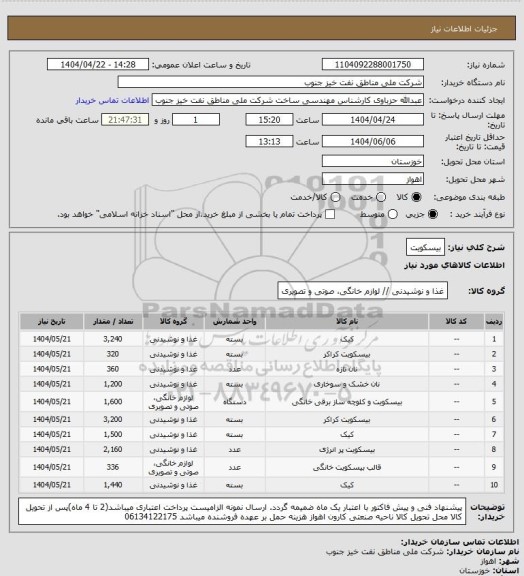The image size is (524, 576).
Task: Select the جزیی purchase type radio
Action: (433, 214)
